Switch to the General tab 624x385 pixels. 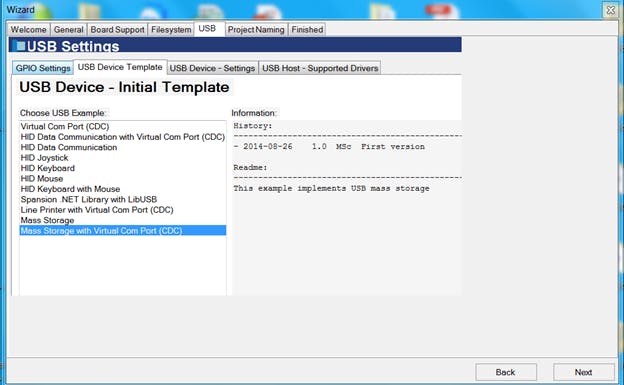(x=68, y=30)
